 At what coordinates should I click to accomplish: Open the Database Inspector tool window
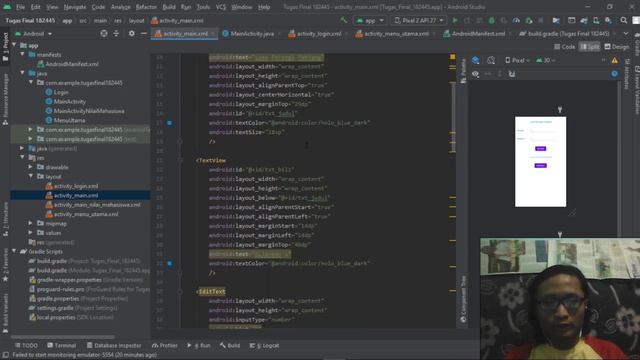pyautogui.click(x=114, y=345)
